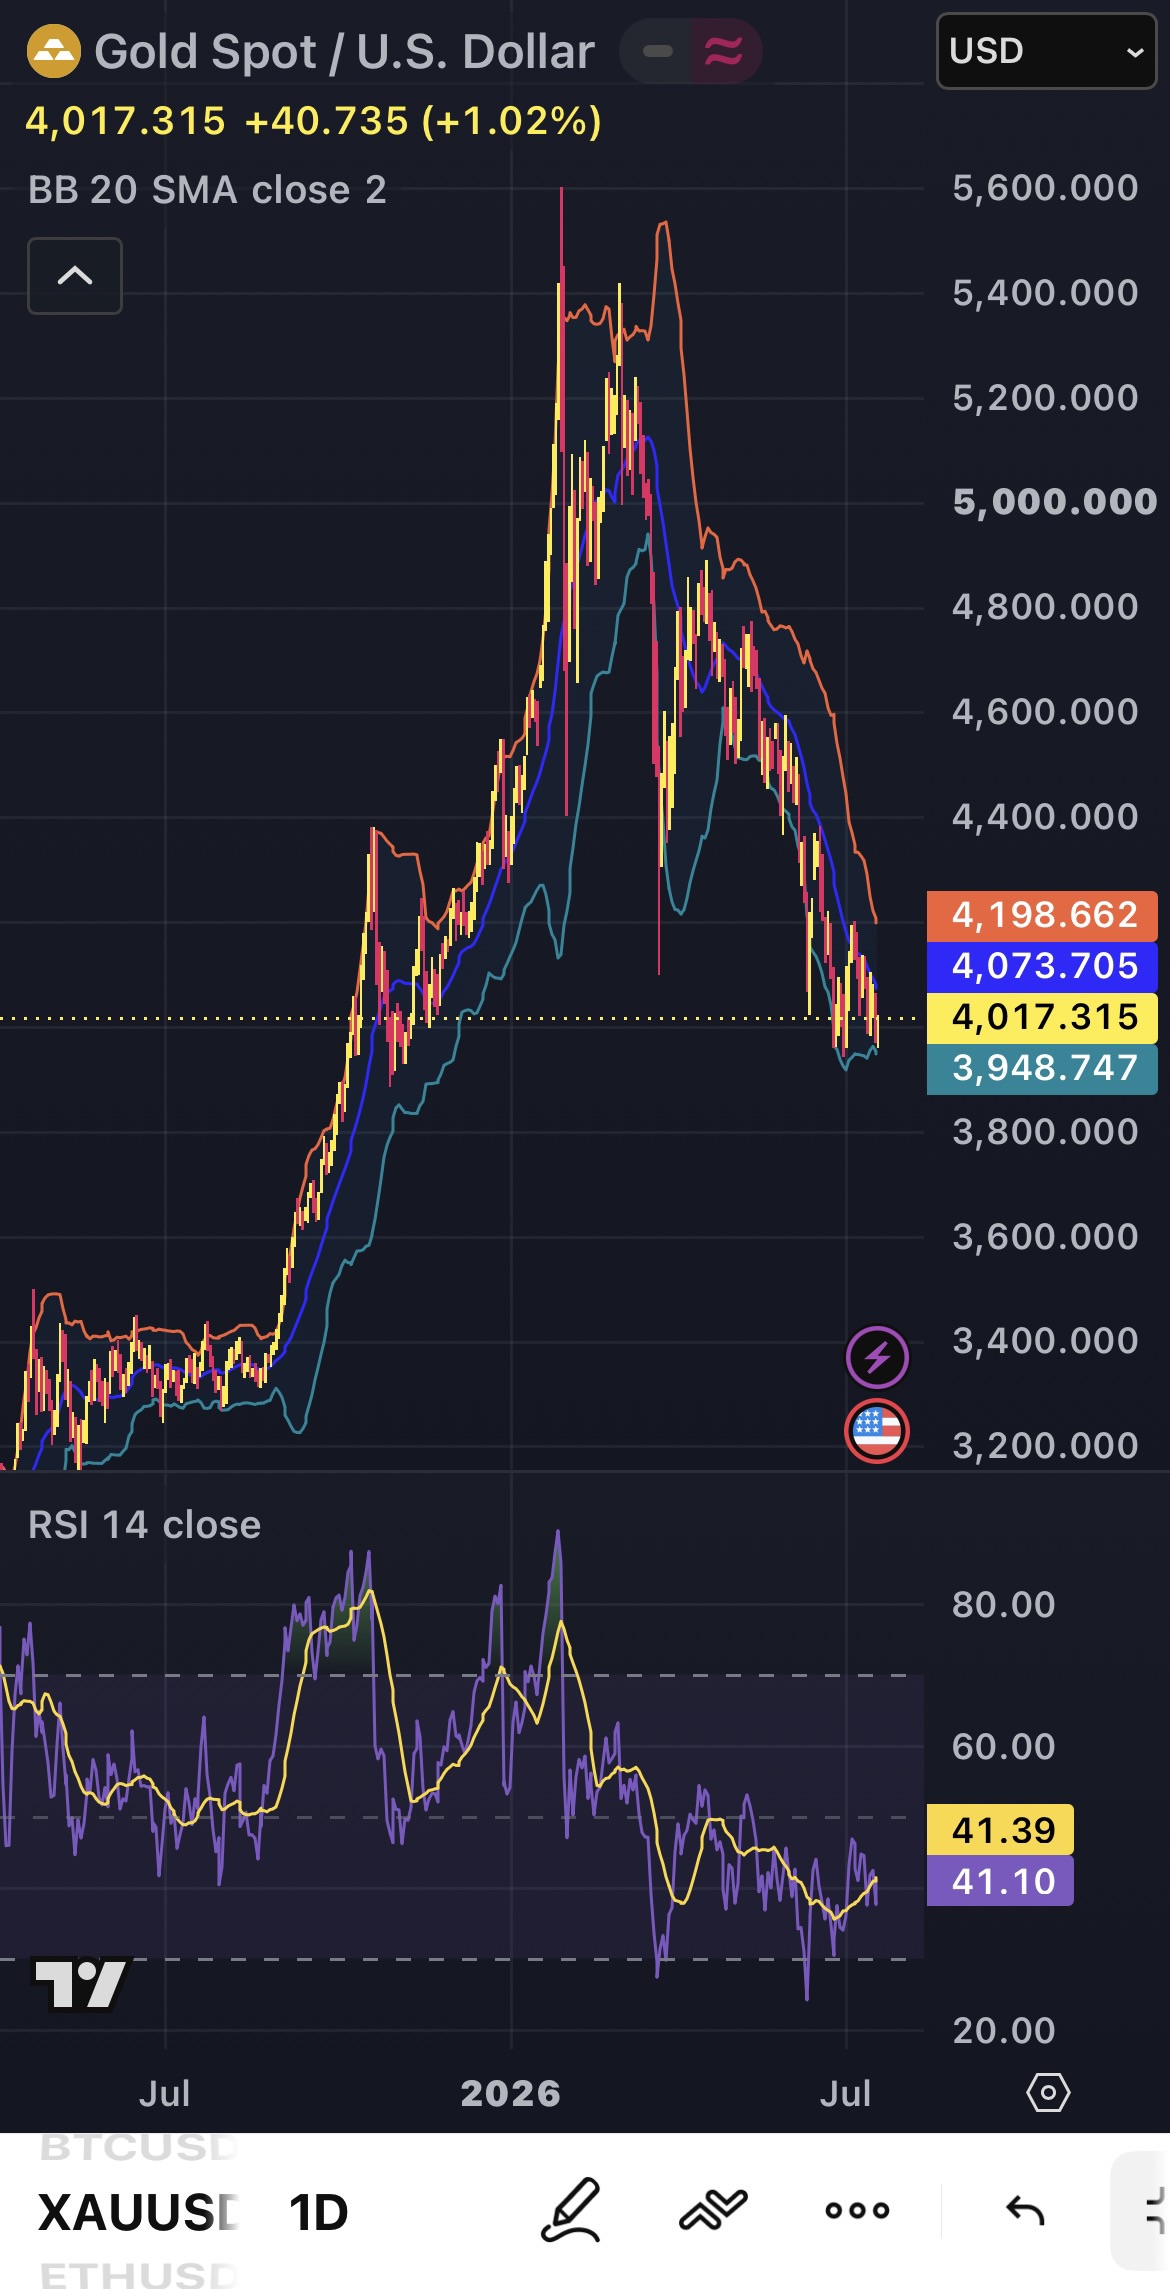Open the XAUUSD symbol picker

pos(138,2212)
